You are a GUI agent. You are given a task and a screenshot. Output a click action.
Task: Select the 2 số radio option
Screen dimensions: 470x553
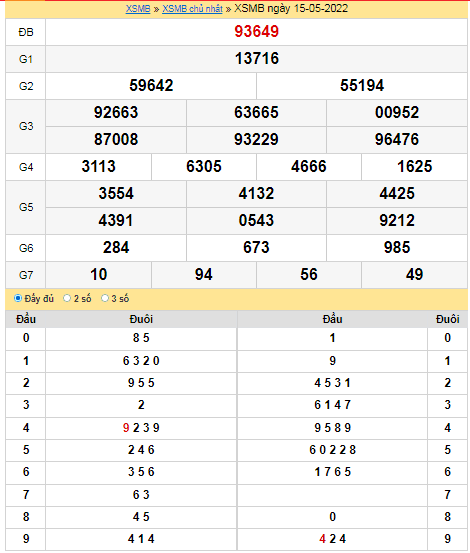pos(67,298)
